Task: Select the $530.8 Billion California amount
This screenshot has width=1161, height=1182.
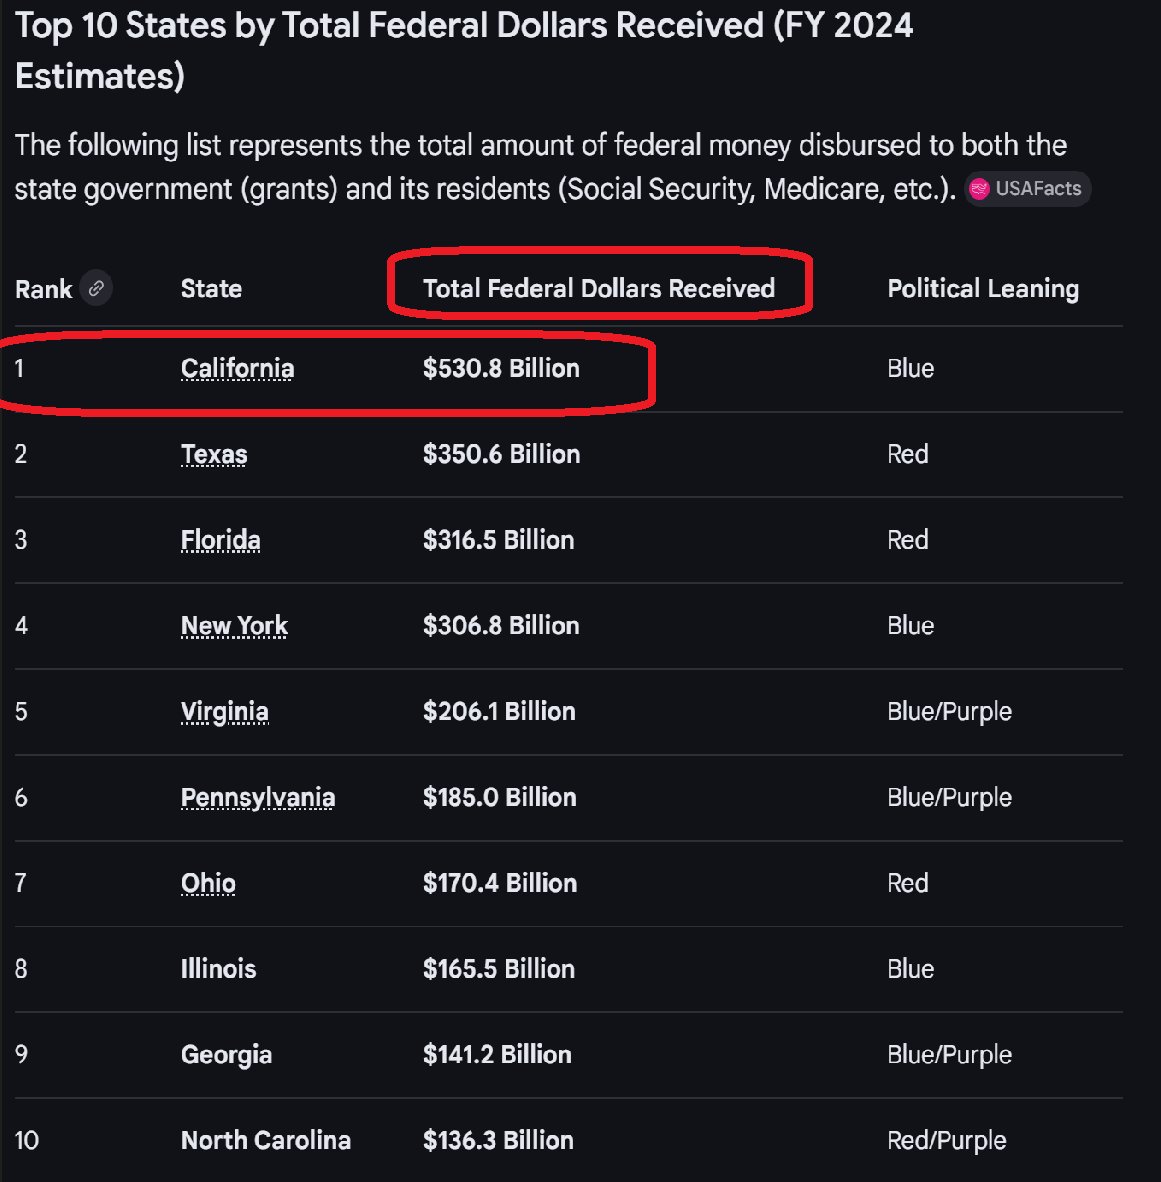Action: point(501,368)
